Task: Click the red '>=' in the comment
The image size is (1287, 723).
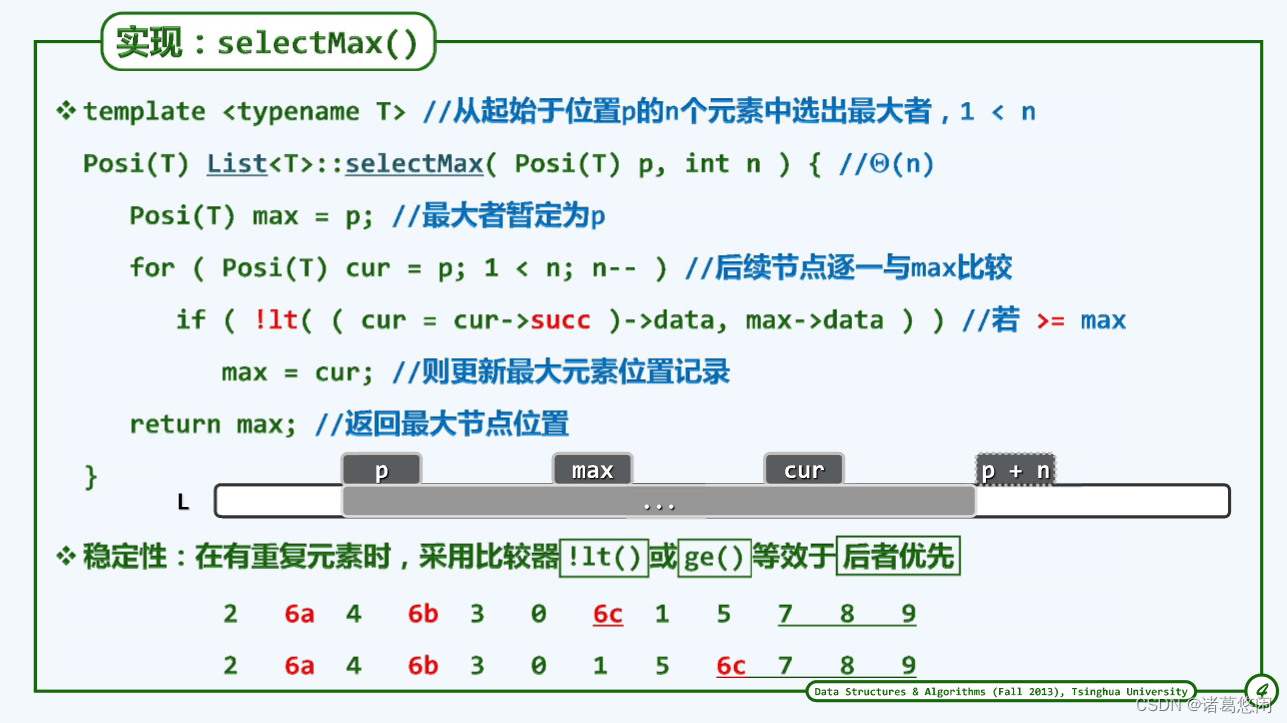Action: (1050, 321)
